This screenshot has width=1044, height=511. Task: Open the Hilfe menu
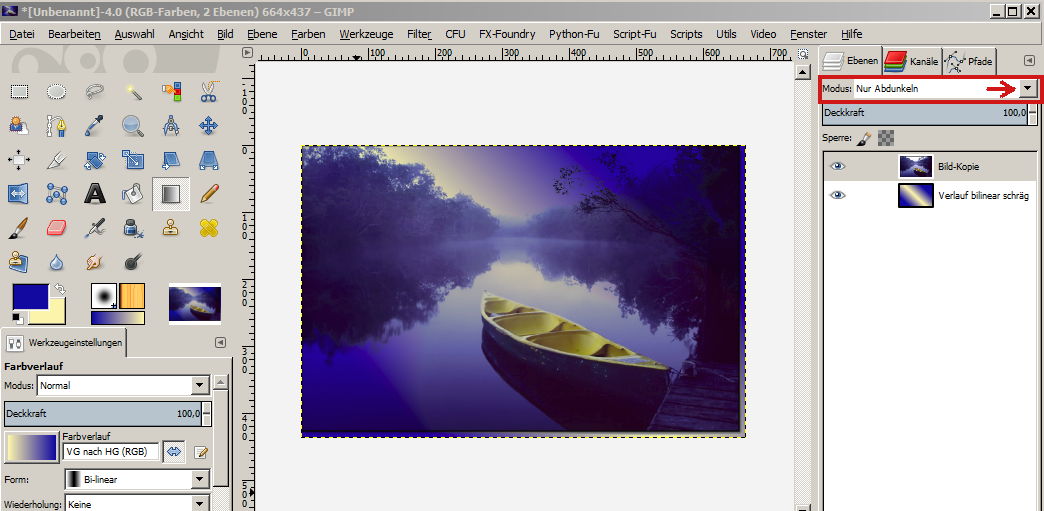click(x=852, y=34)
